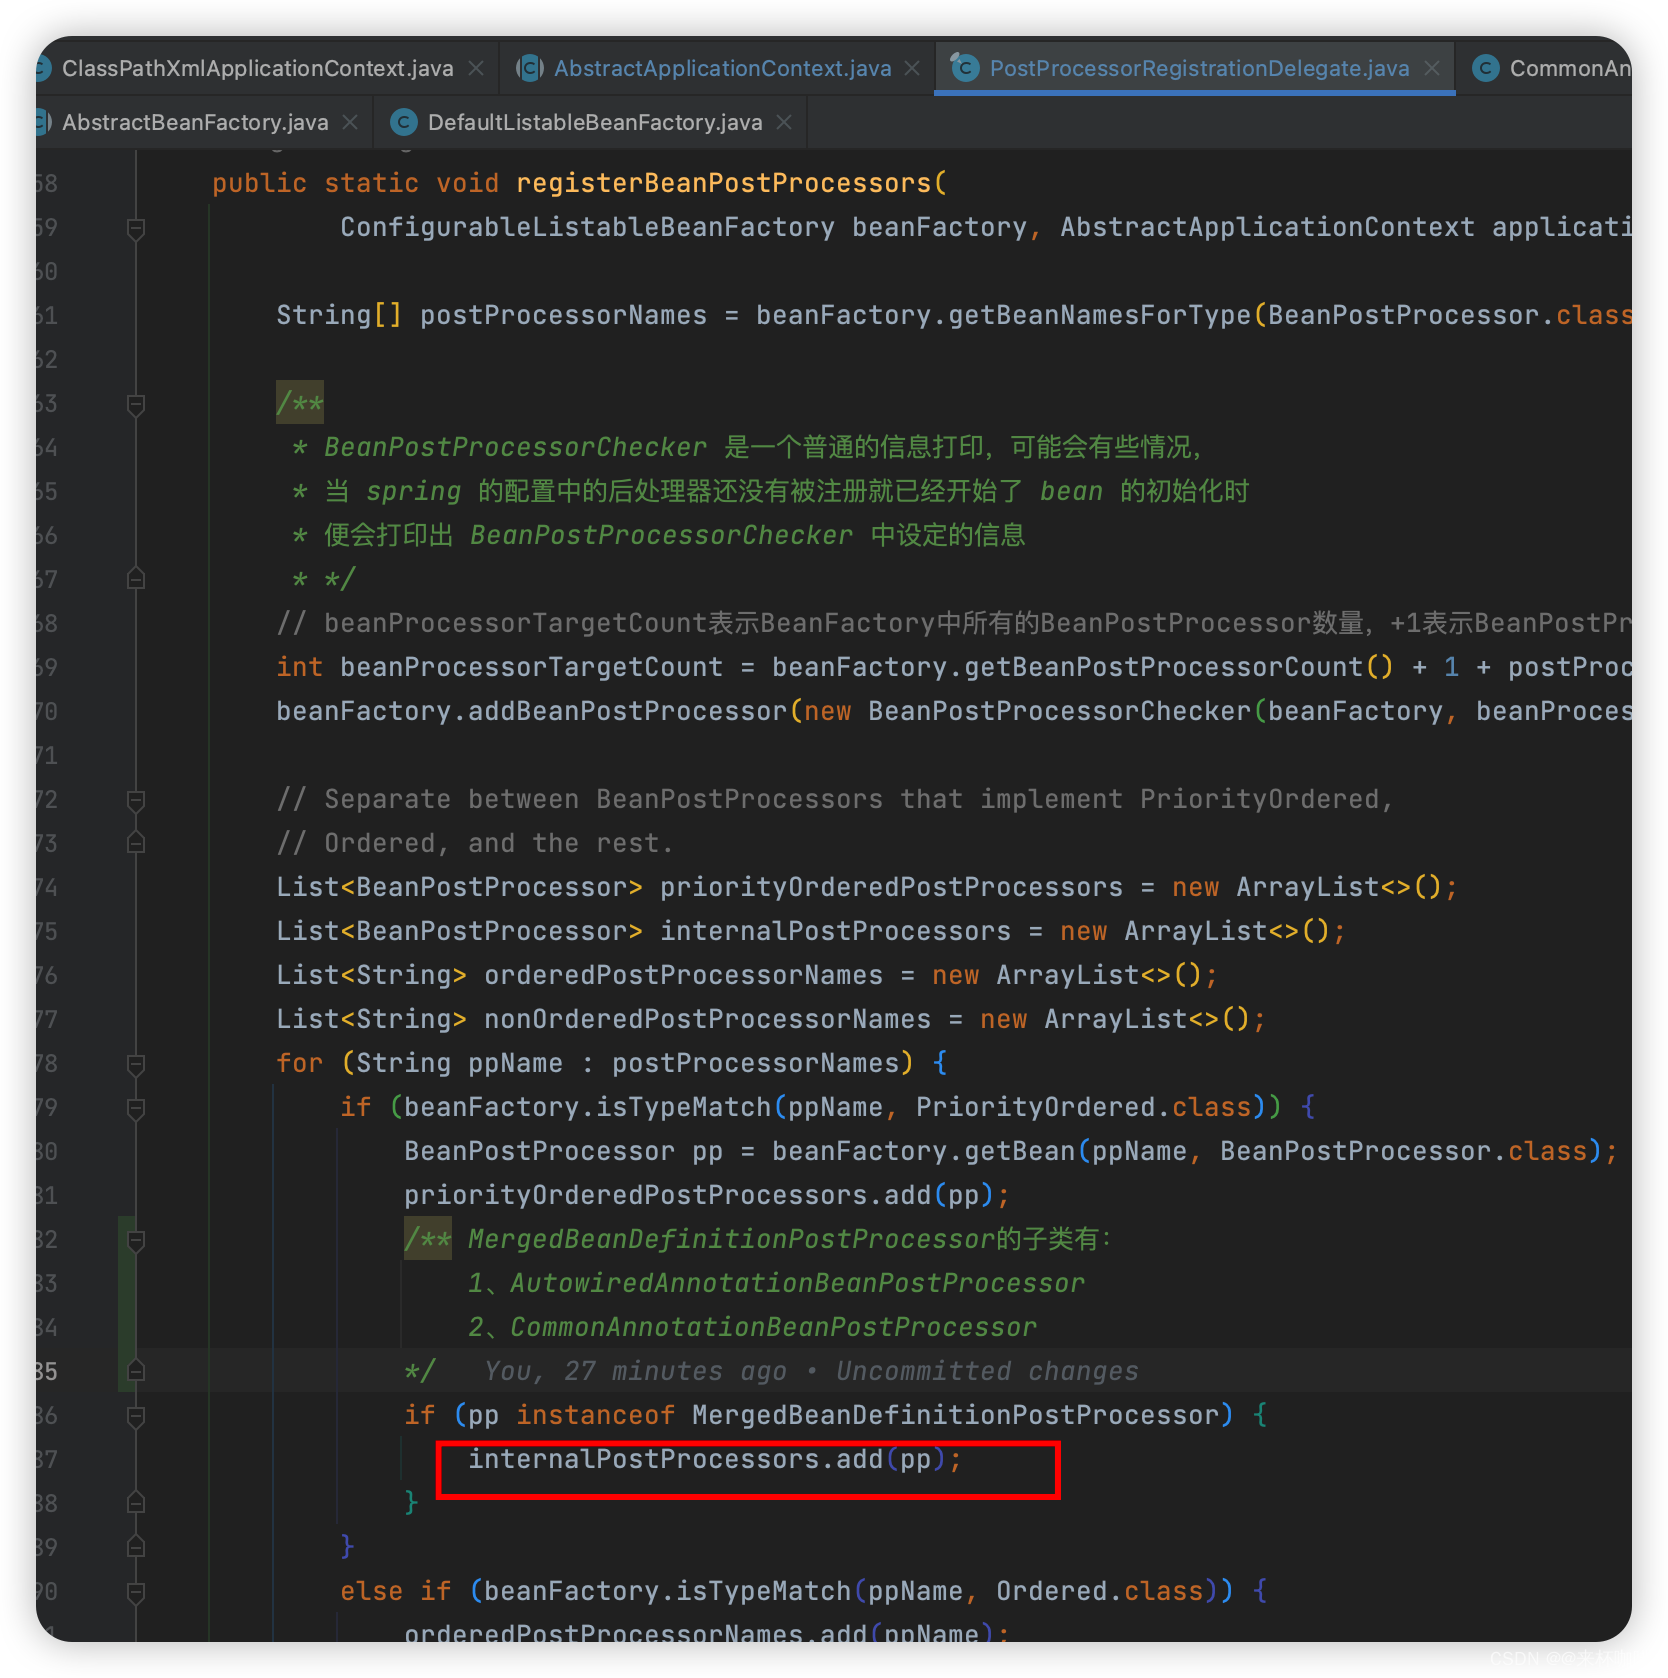
Task: Click getBeanNamesForType method call
Action: click(x=1100, y=315)
